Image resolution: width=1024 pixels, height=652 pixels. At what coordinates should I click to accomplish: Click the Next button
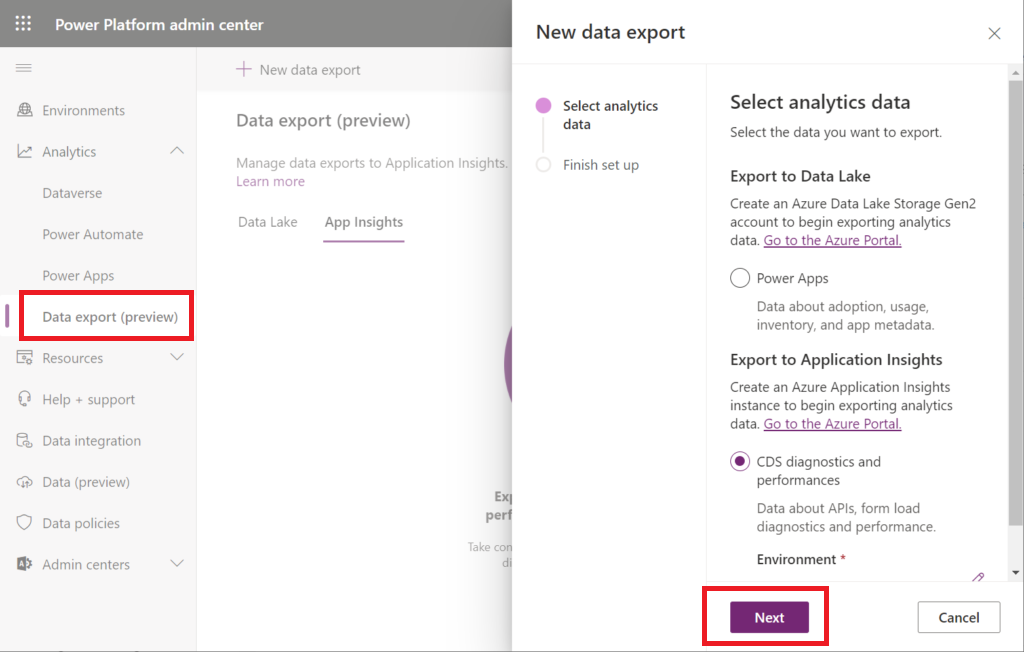(x=767, y=617)
